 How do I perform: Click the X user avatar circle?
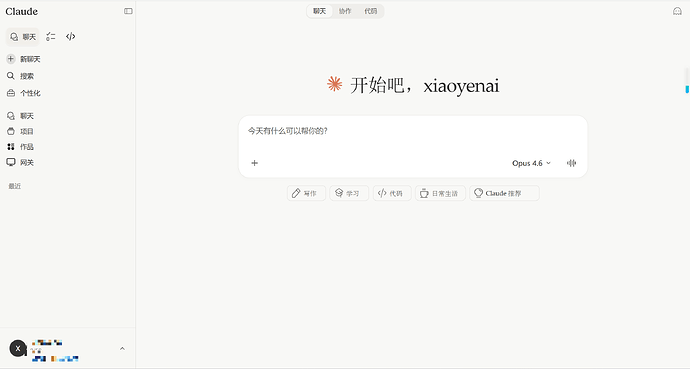pos(18,348)
